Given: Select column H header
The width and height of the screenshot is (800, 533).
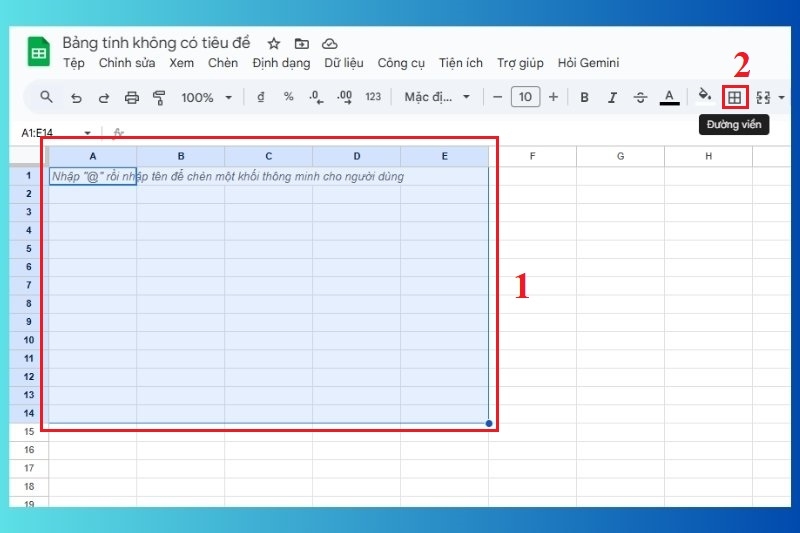Looking at the screenshot, I should pos(709,156).
